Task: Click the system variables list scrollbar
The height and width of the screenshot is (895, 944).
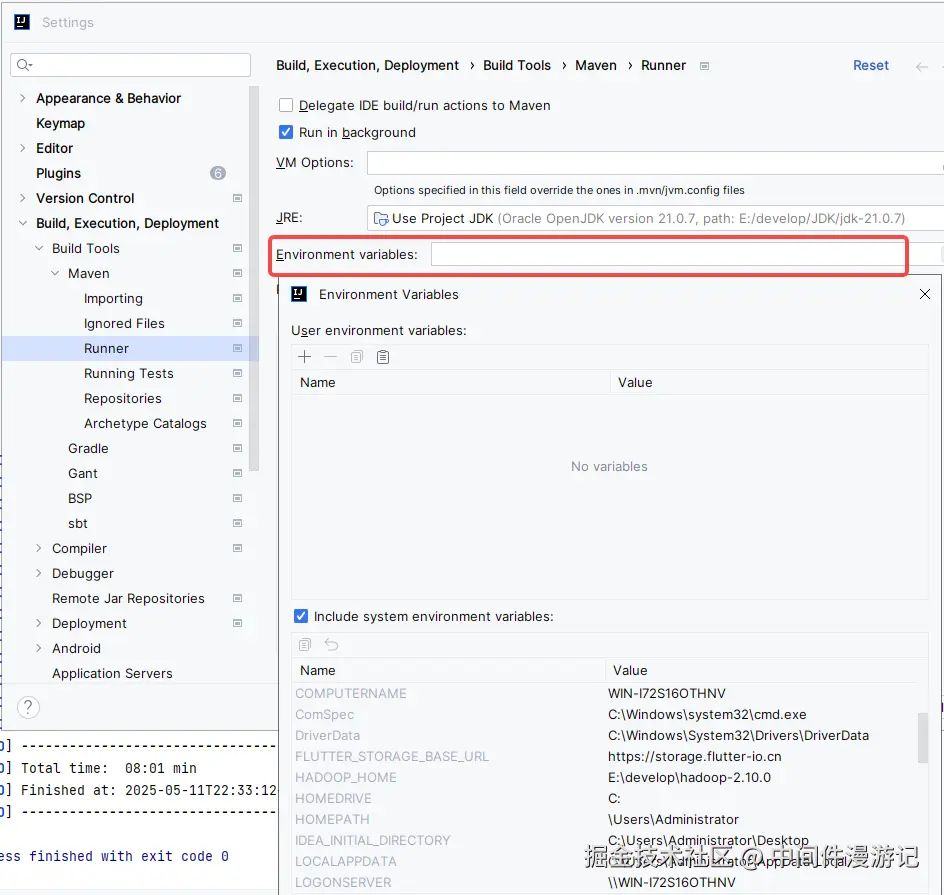Action: coord(922,738)
